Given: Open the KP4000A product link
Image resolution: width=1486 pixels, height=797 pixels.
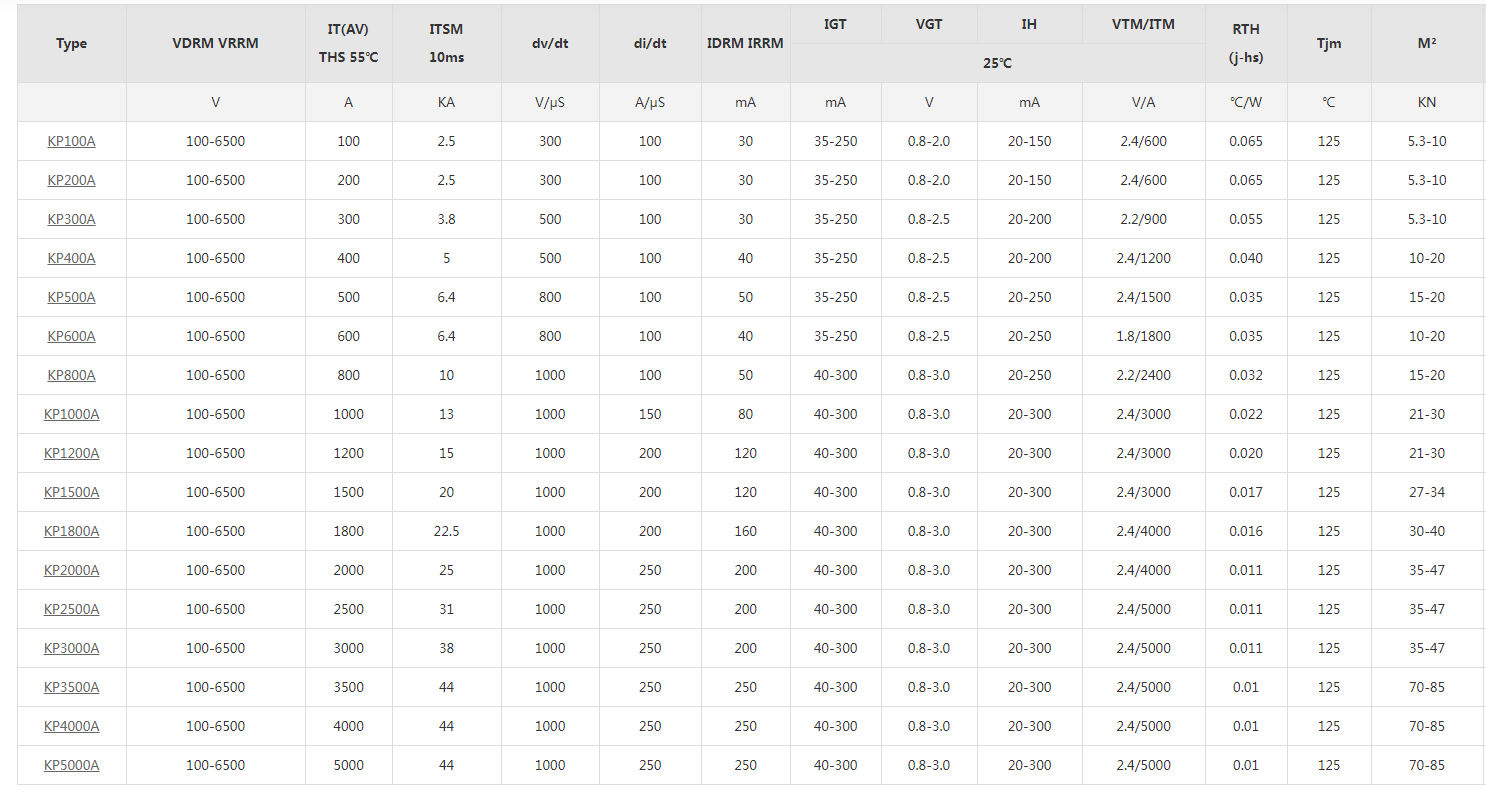Looking at the screenshot, I should point(71,726).
